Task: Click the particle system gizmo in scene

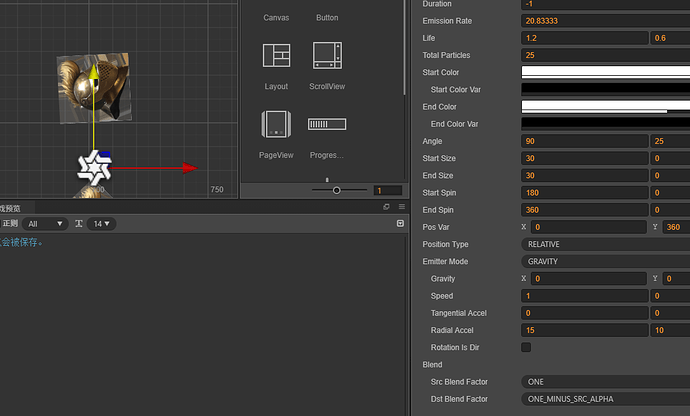Action: click(93, 167)
